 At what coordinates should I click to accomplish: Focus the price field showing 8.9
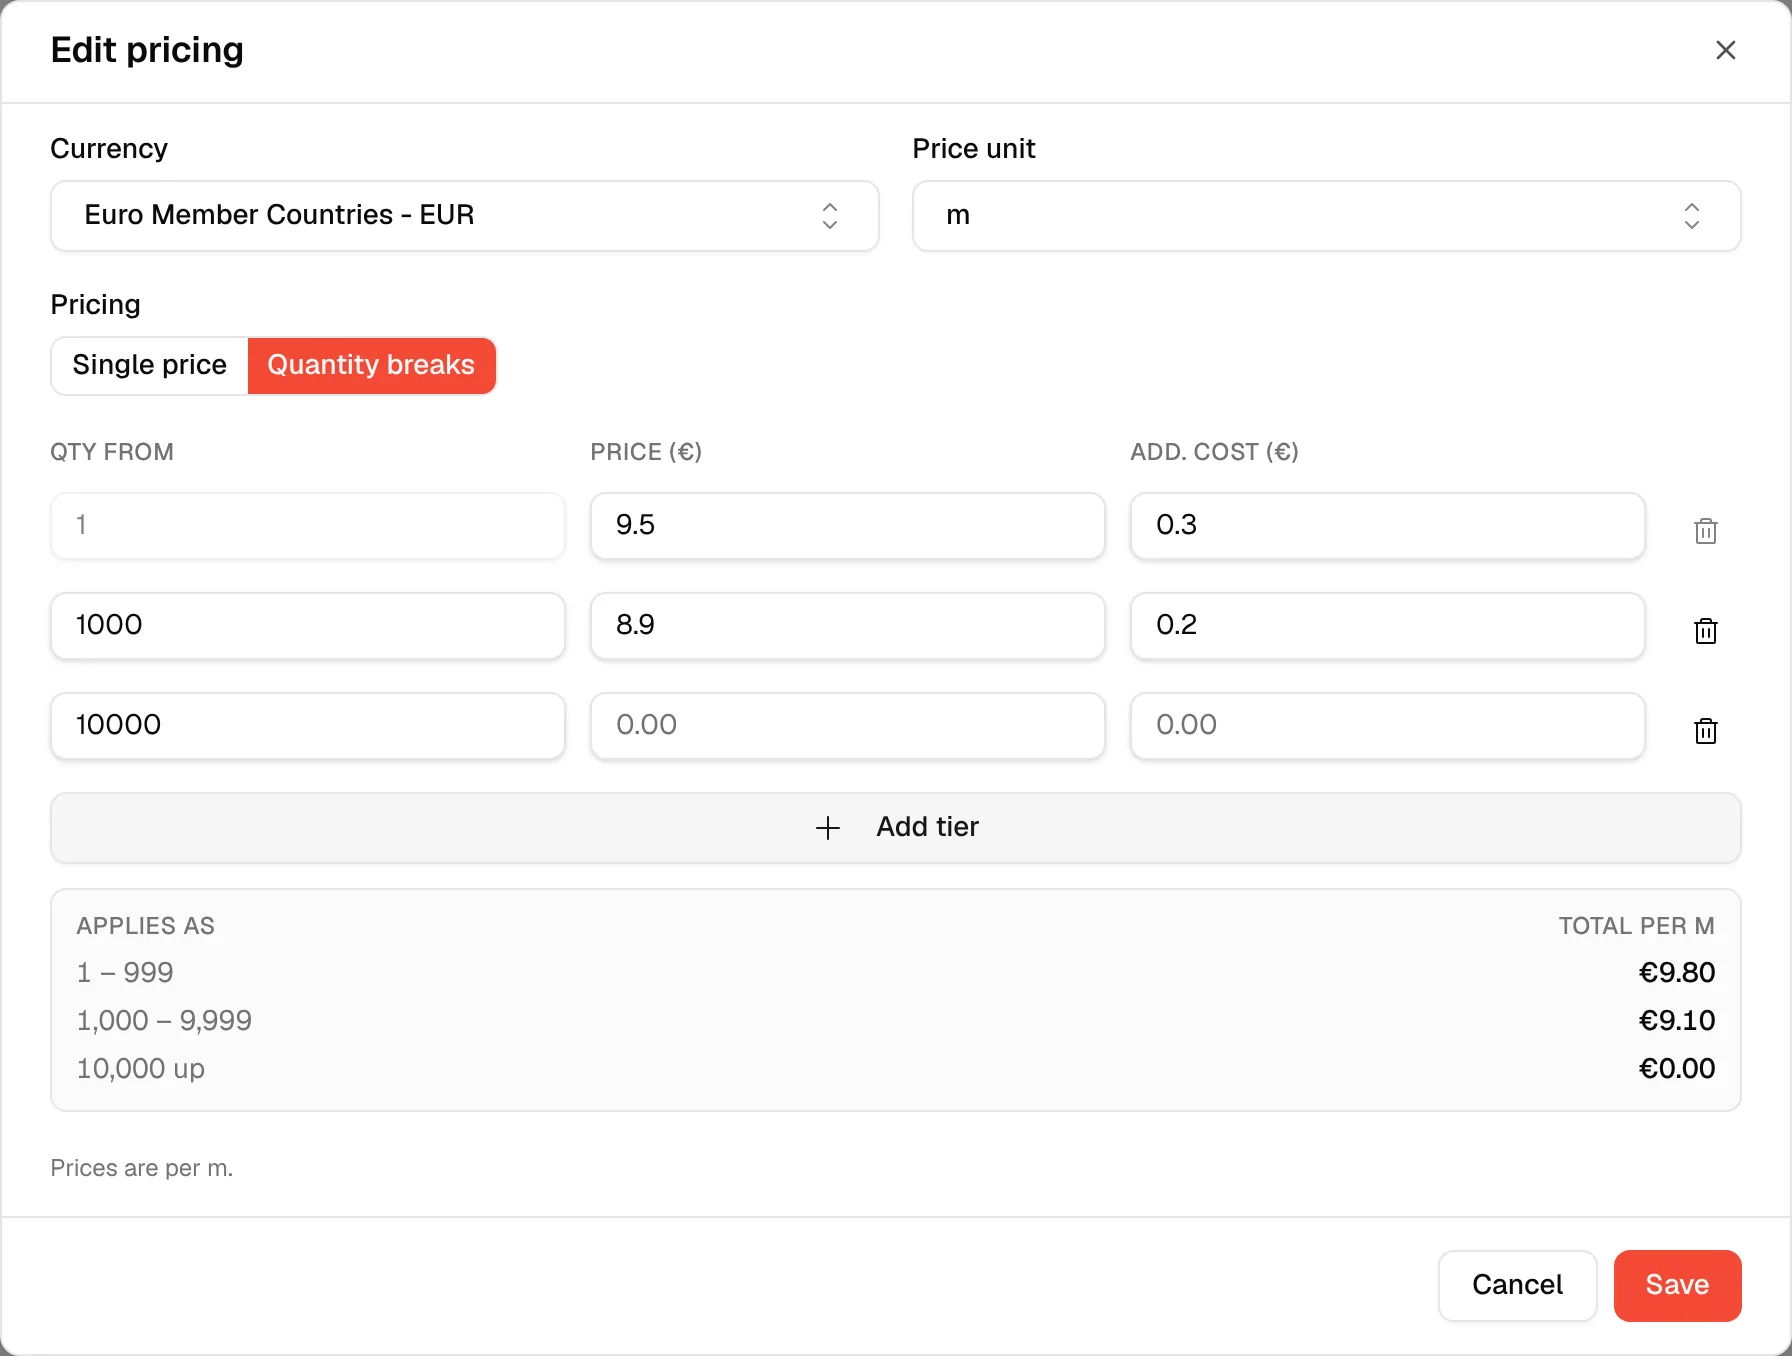(x=848, y=625)
